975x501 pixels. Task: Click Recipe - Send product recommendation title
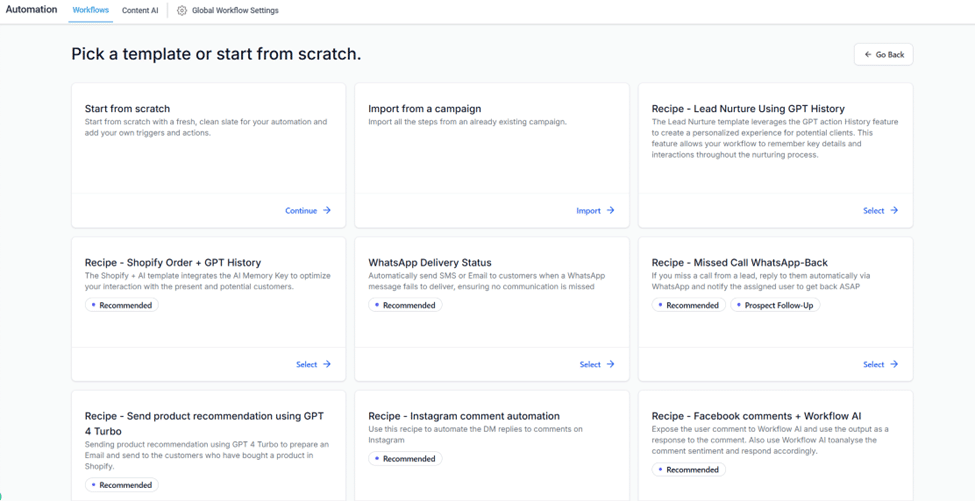[x=205, y=423]
